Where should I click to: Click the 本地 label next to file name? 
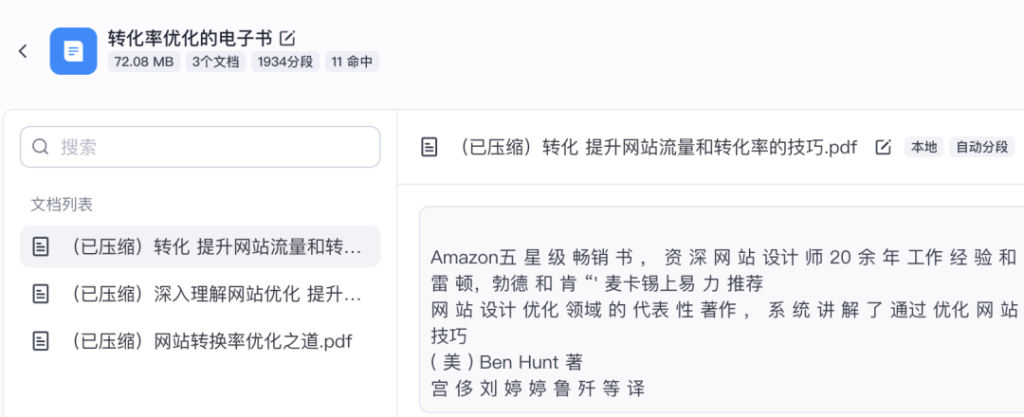[924, 147]
